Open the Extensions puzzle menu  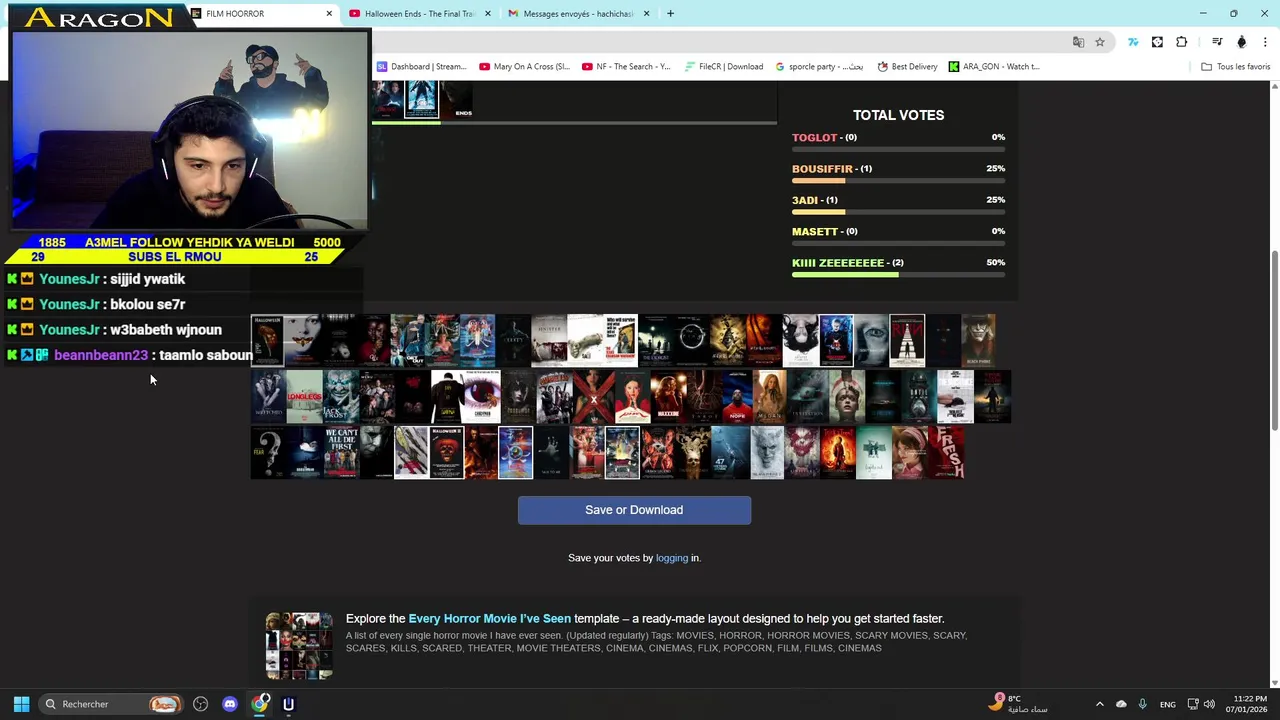[x=1182, y=42]
